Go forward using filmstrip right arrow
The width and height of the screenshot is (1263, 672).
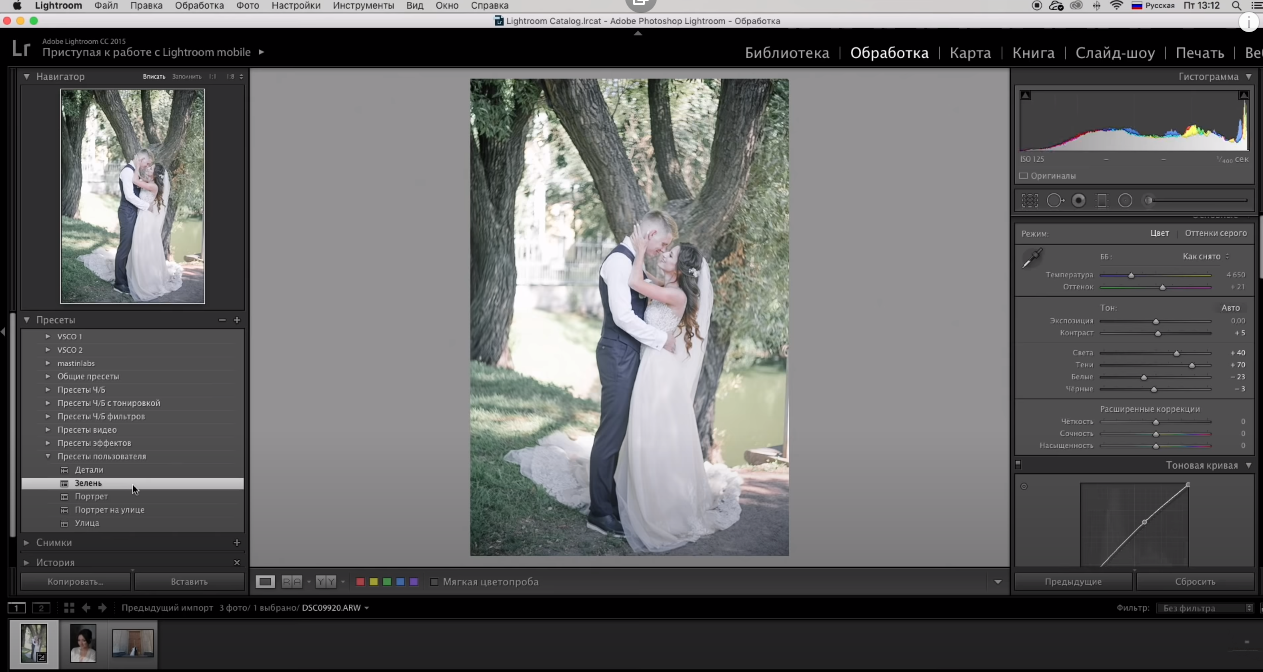pyautogui.click(x=102, y=607)
